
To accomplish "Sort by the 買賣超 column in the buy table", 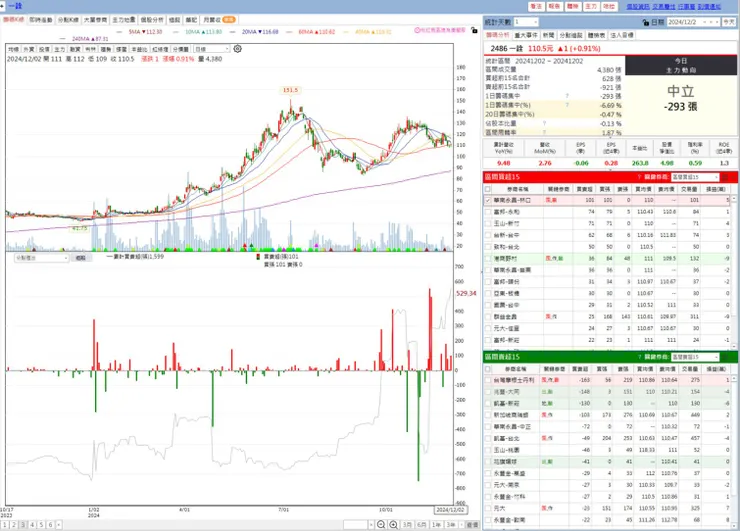I will click(585, 189).
